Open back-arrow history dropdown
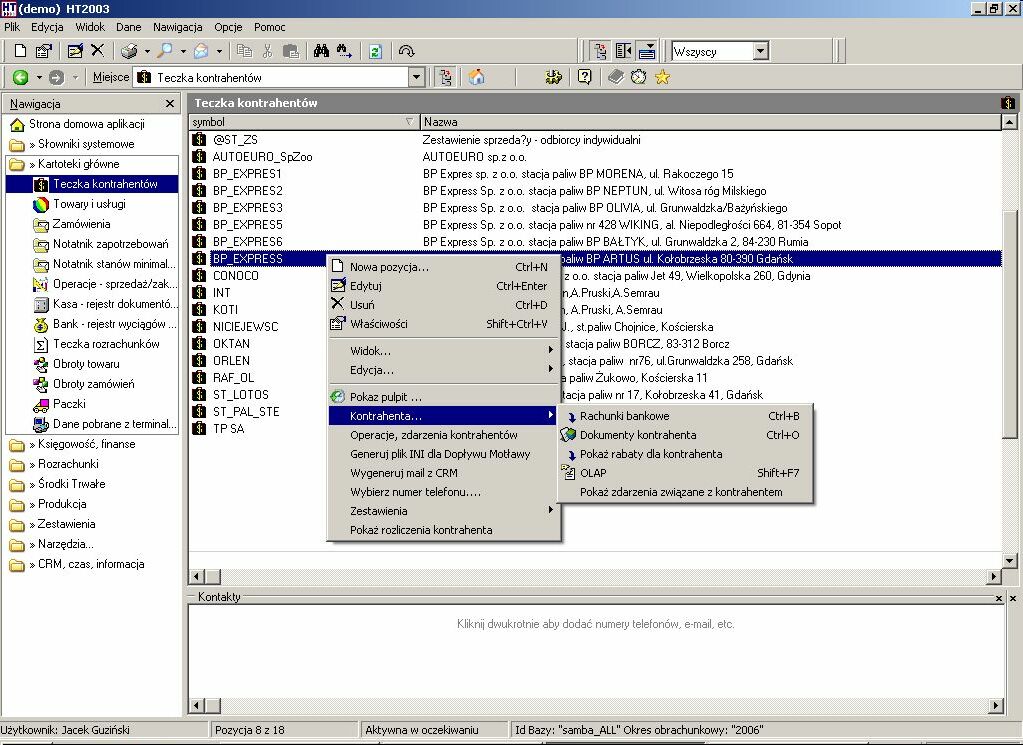Viewport: 1023px width, 745px height. [x=38, y=78]
